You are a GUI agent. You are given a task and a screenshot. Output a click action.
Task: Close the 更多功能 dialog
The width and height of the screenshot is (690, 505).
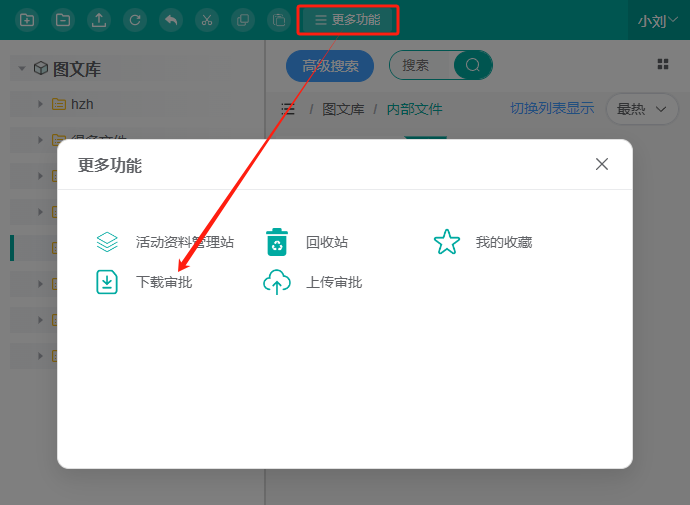(602, 164)
